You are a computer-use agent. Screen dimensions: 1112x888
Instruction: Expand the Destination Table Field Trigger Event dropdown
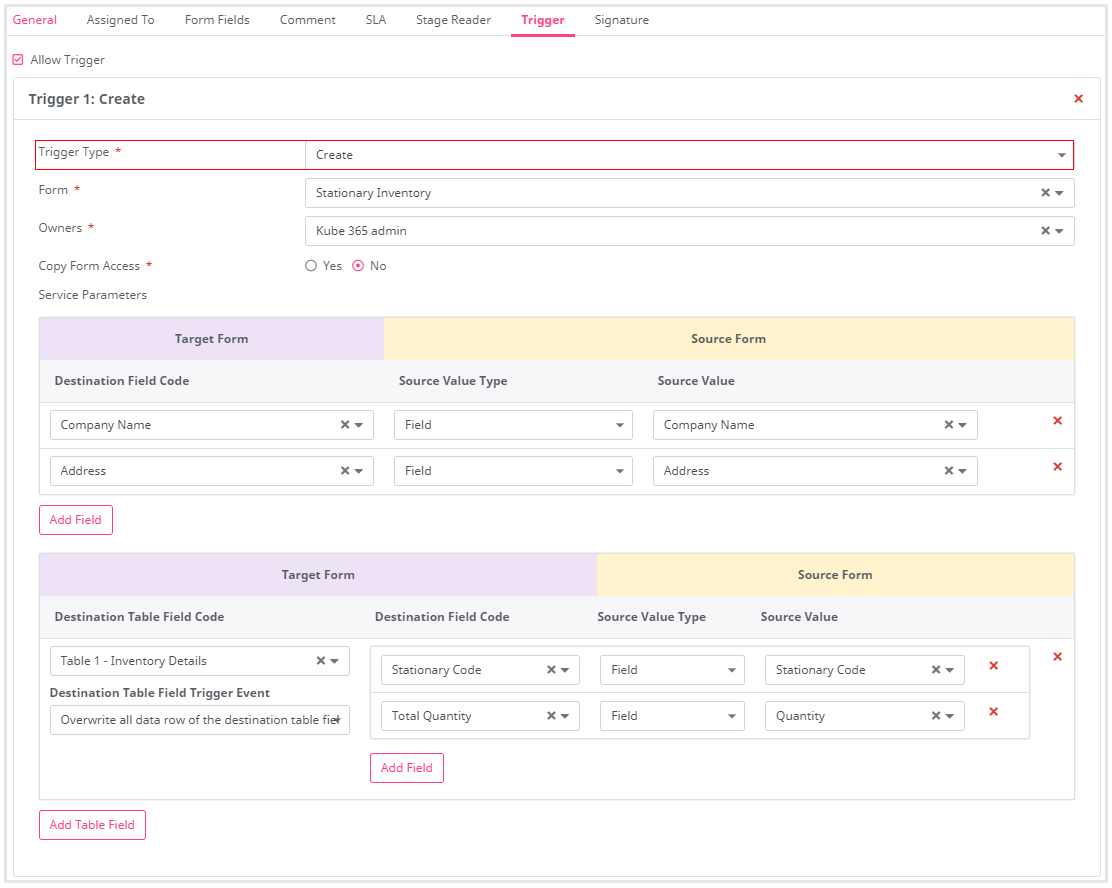(x=200, y=720)
